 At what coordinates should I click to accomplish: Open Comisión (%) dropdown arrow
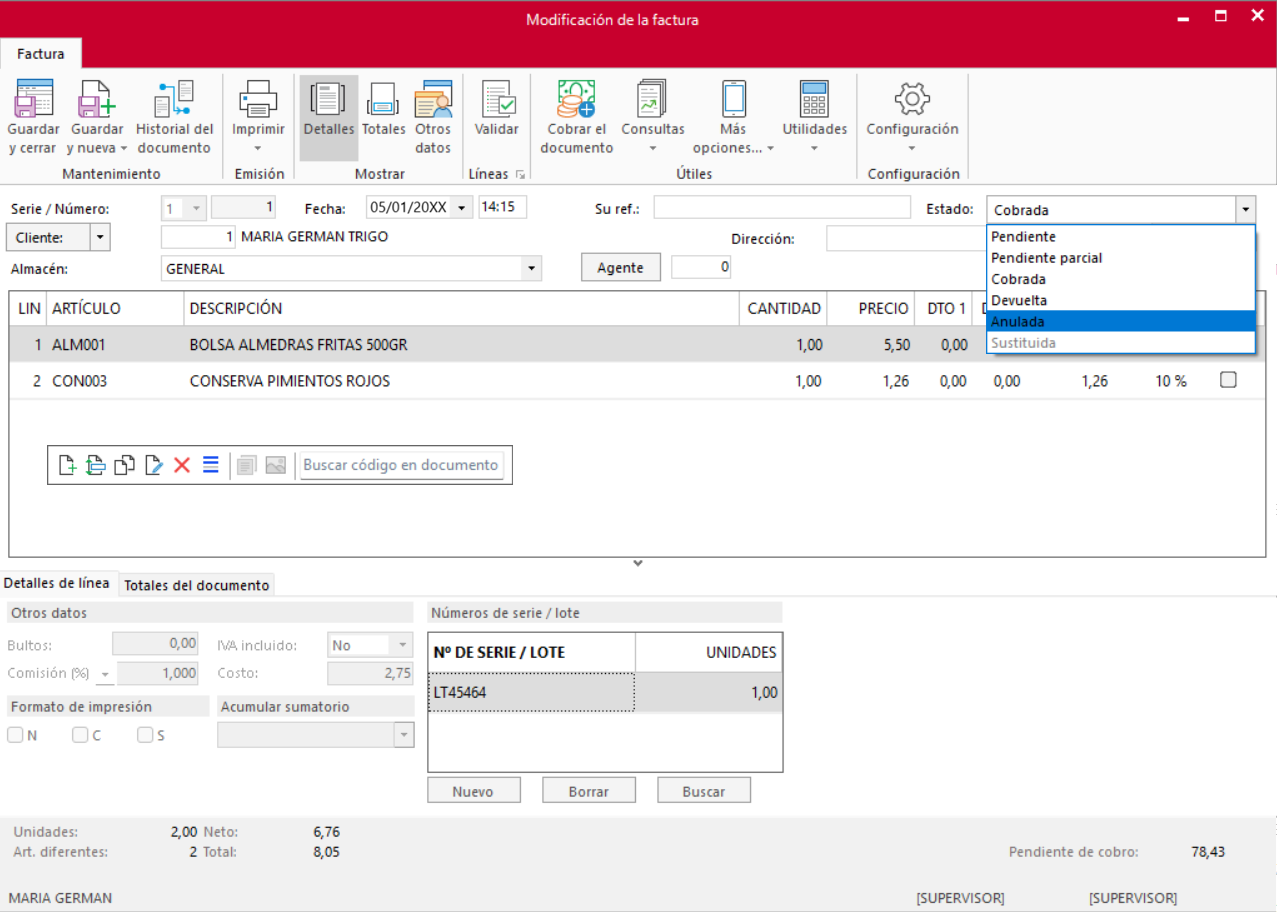point(105,674)
